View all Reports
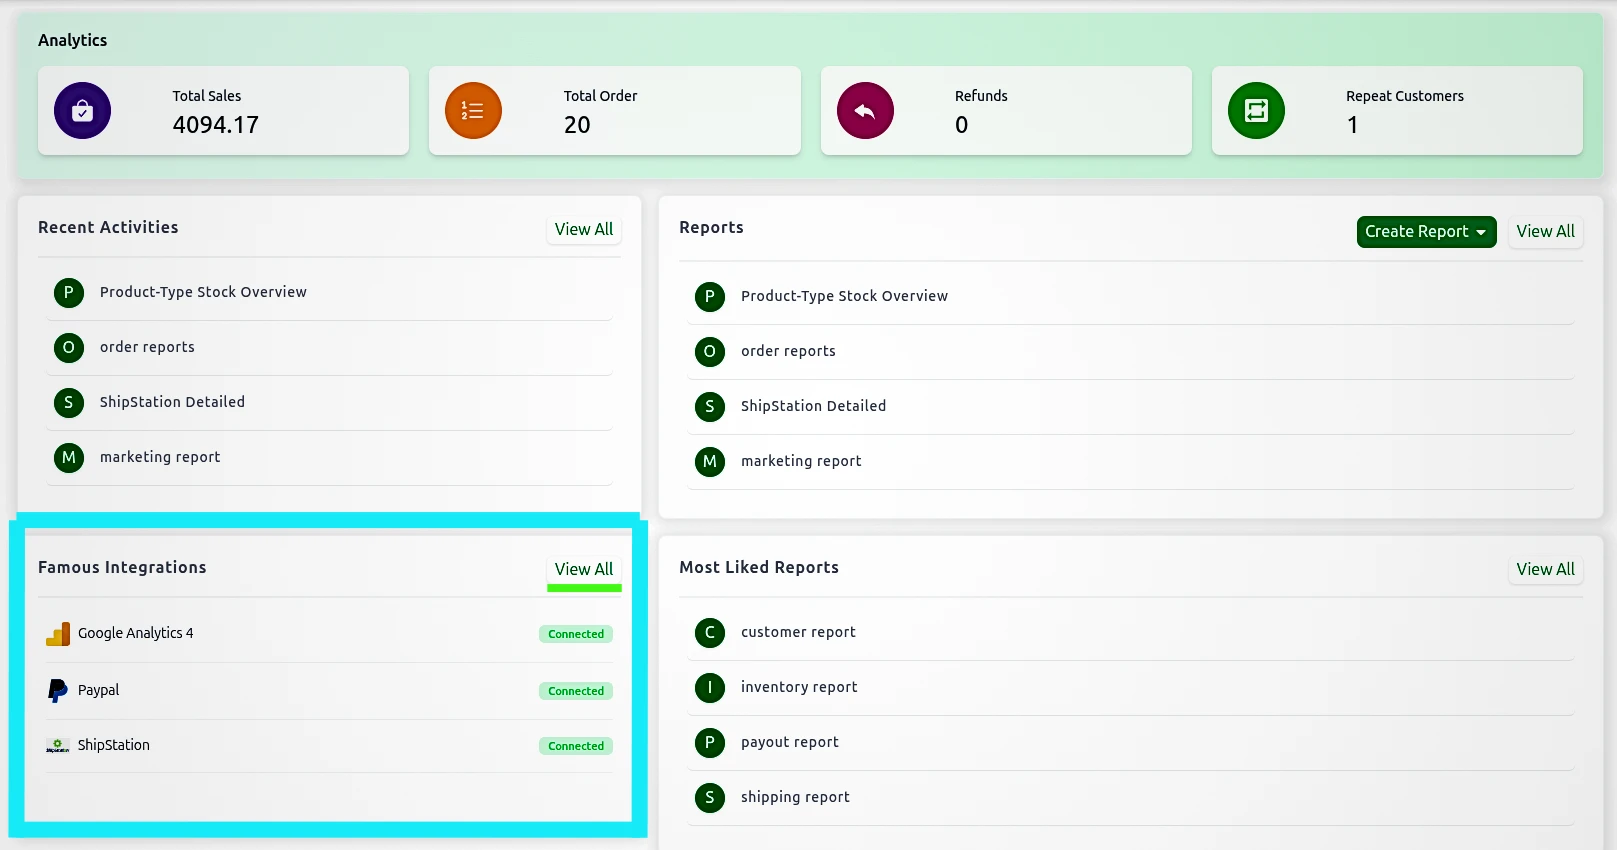 click(1544, 231)
